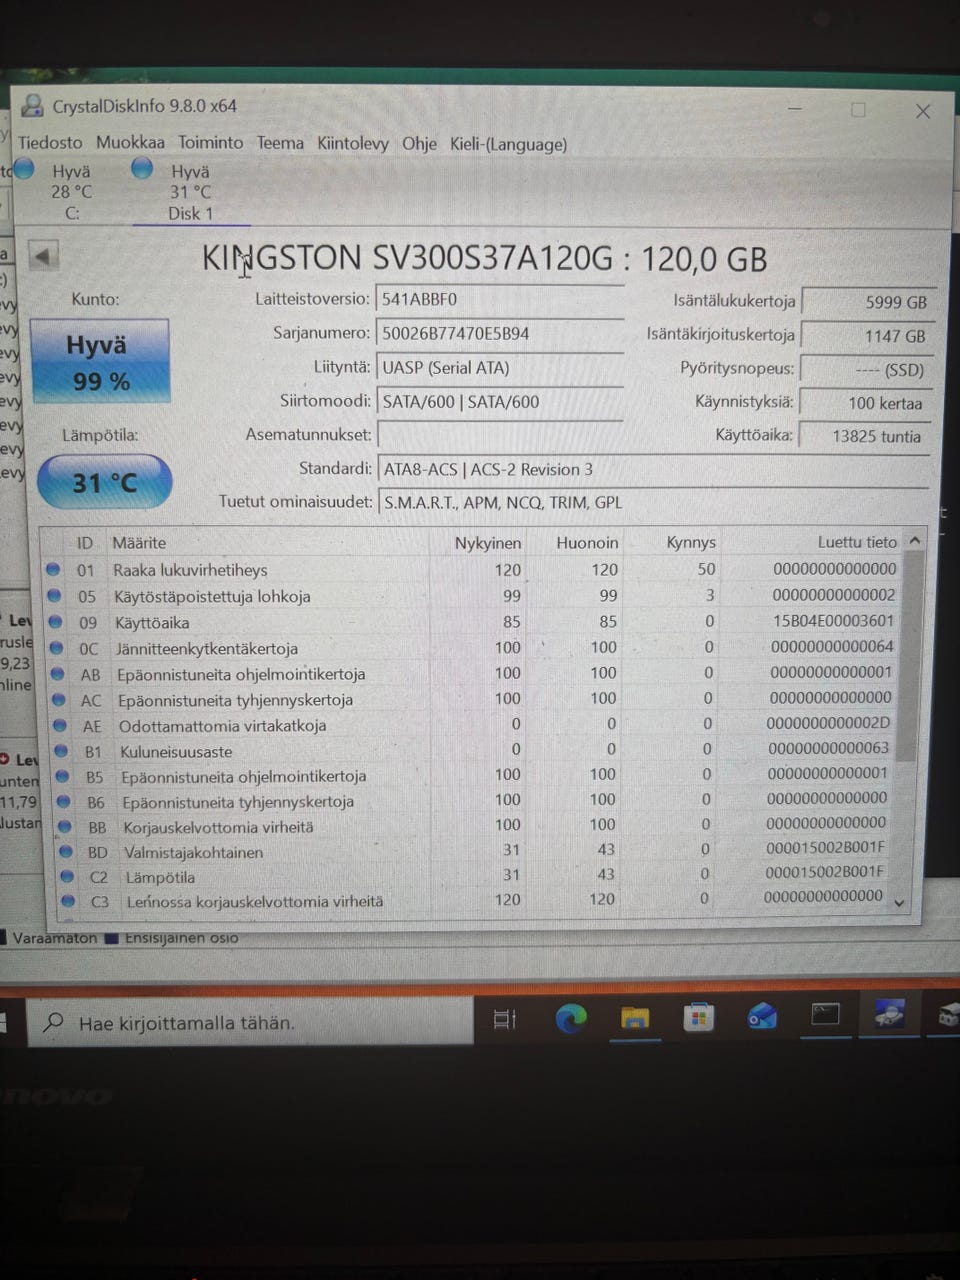Click the status dot for attribute B6

64,802
